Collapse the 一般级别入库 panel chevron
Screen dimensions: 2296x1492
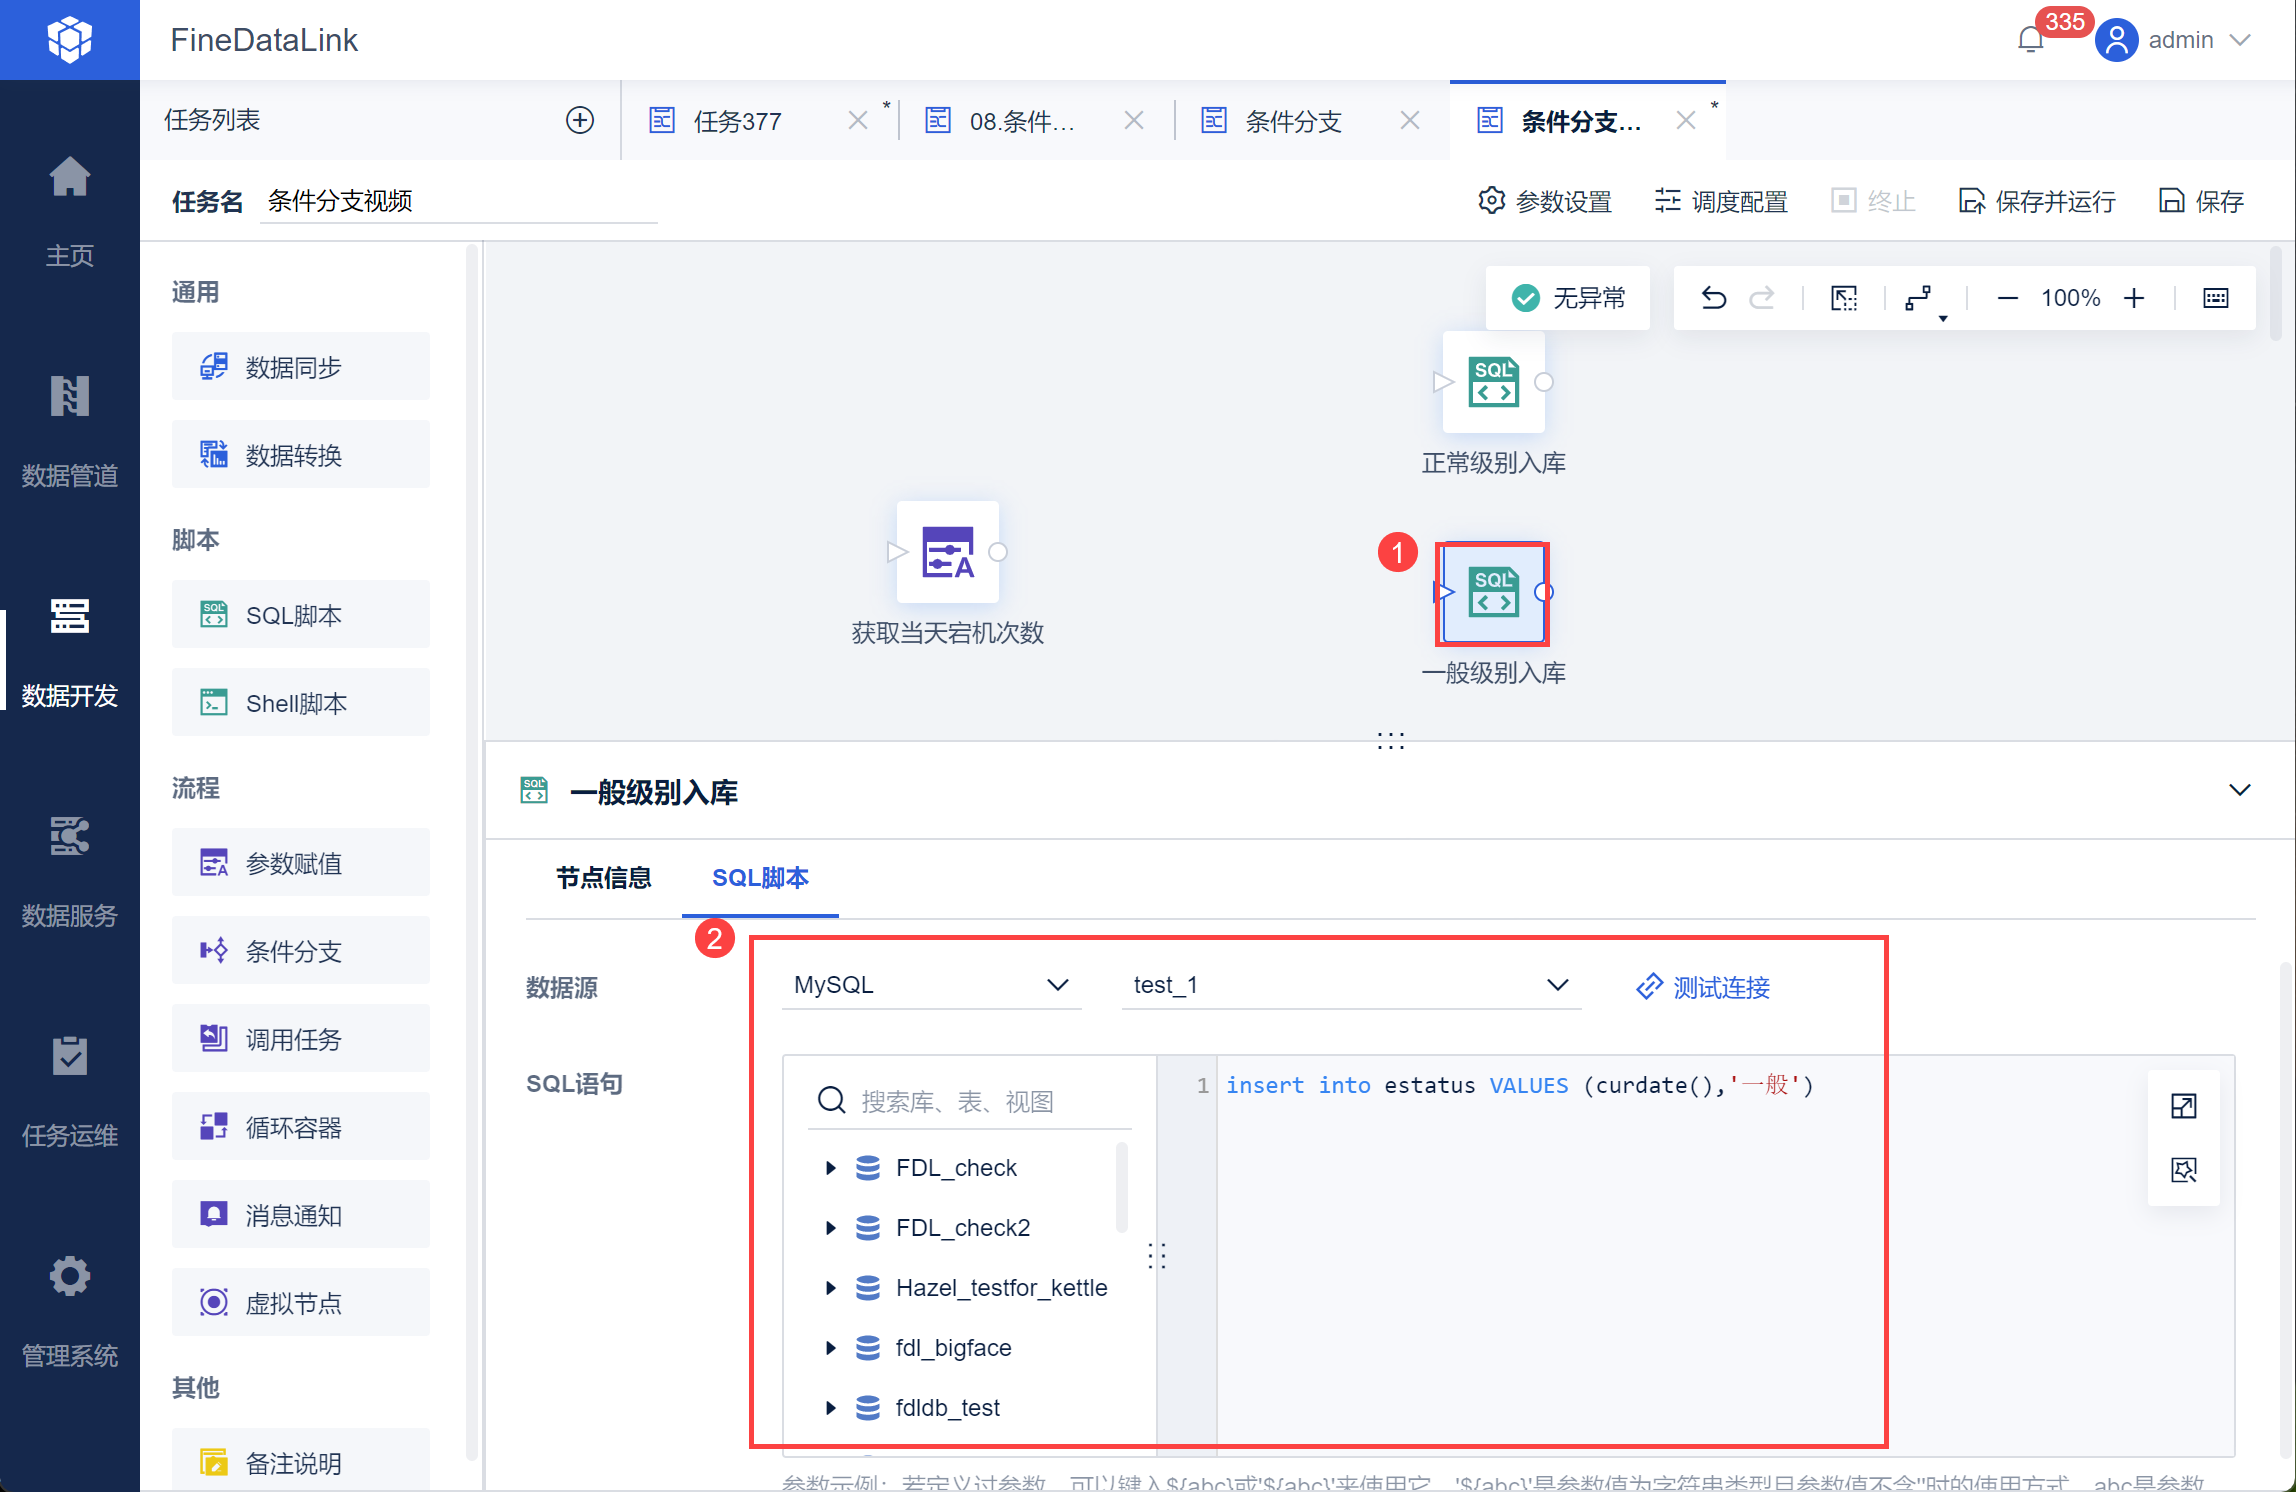coord(2240,790)
